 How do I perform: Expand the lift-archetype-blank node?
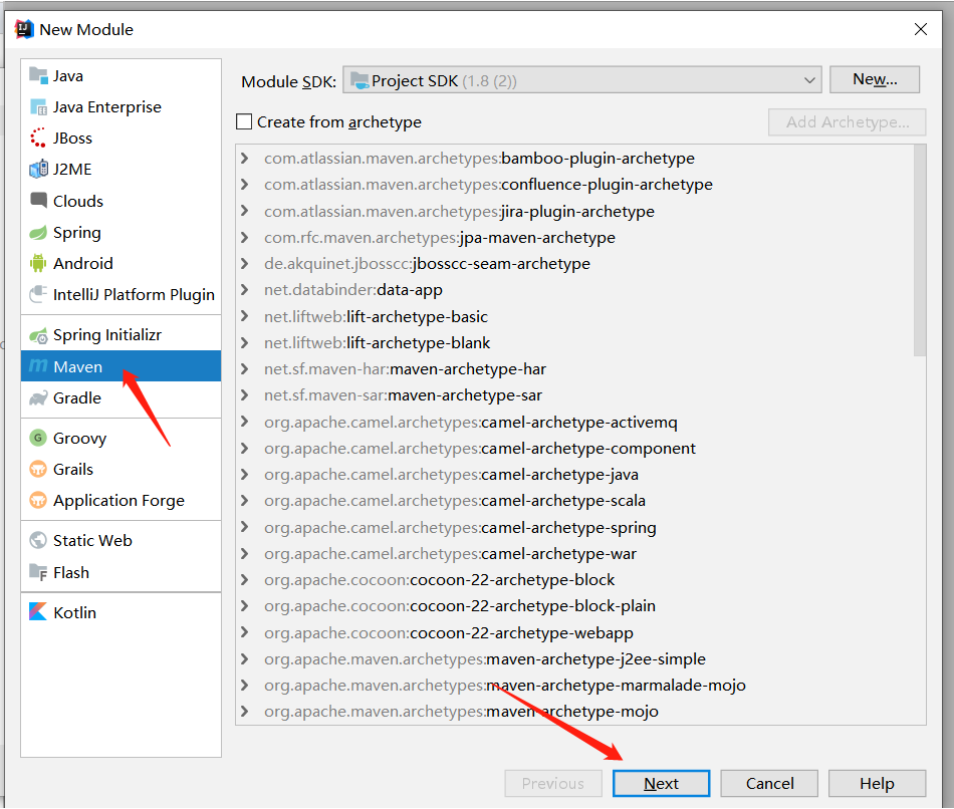click(x=245, y=342)
